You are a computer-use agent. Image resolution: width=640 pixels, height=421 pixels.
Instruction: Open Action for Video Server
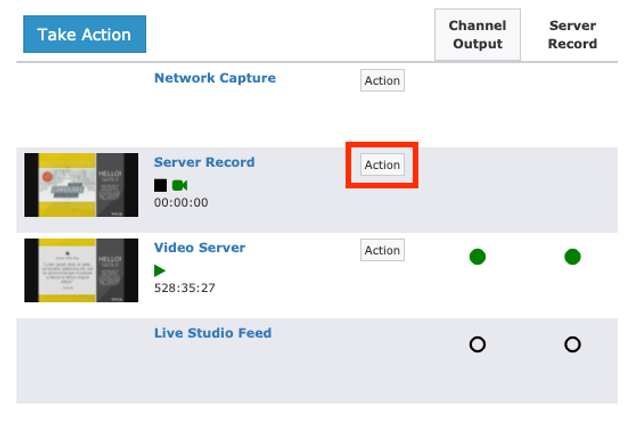pyautogui.click(x=382, y=250)
